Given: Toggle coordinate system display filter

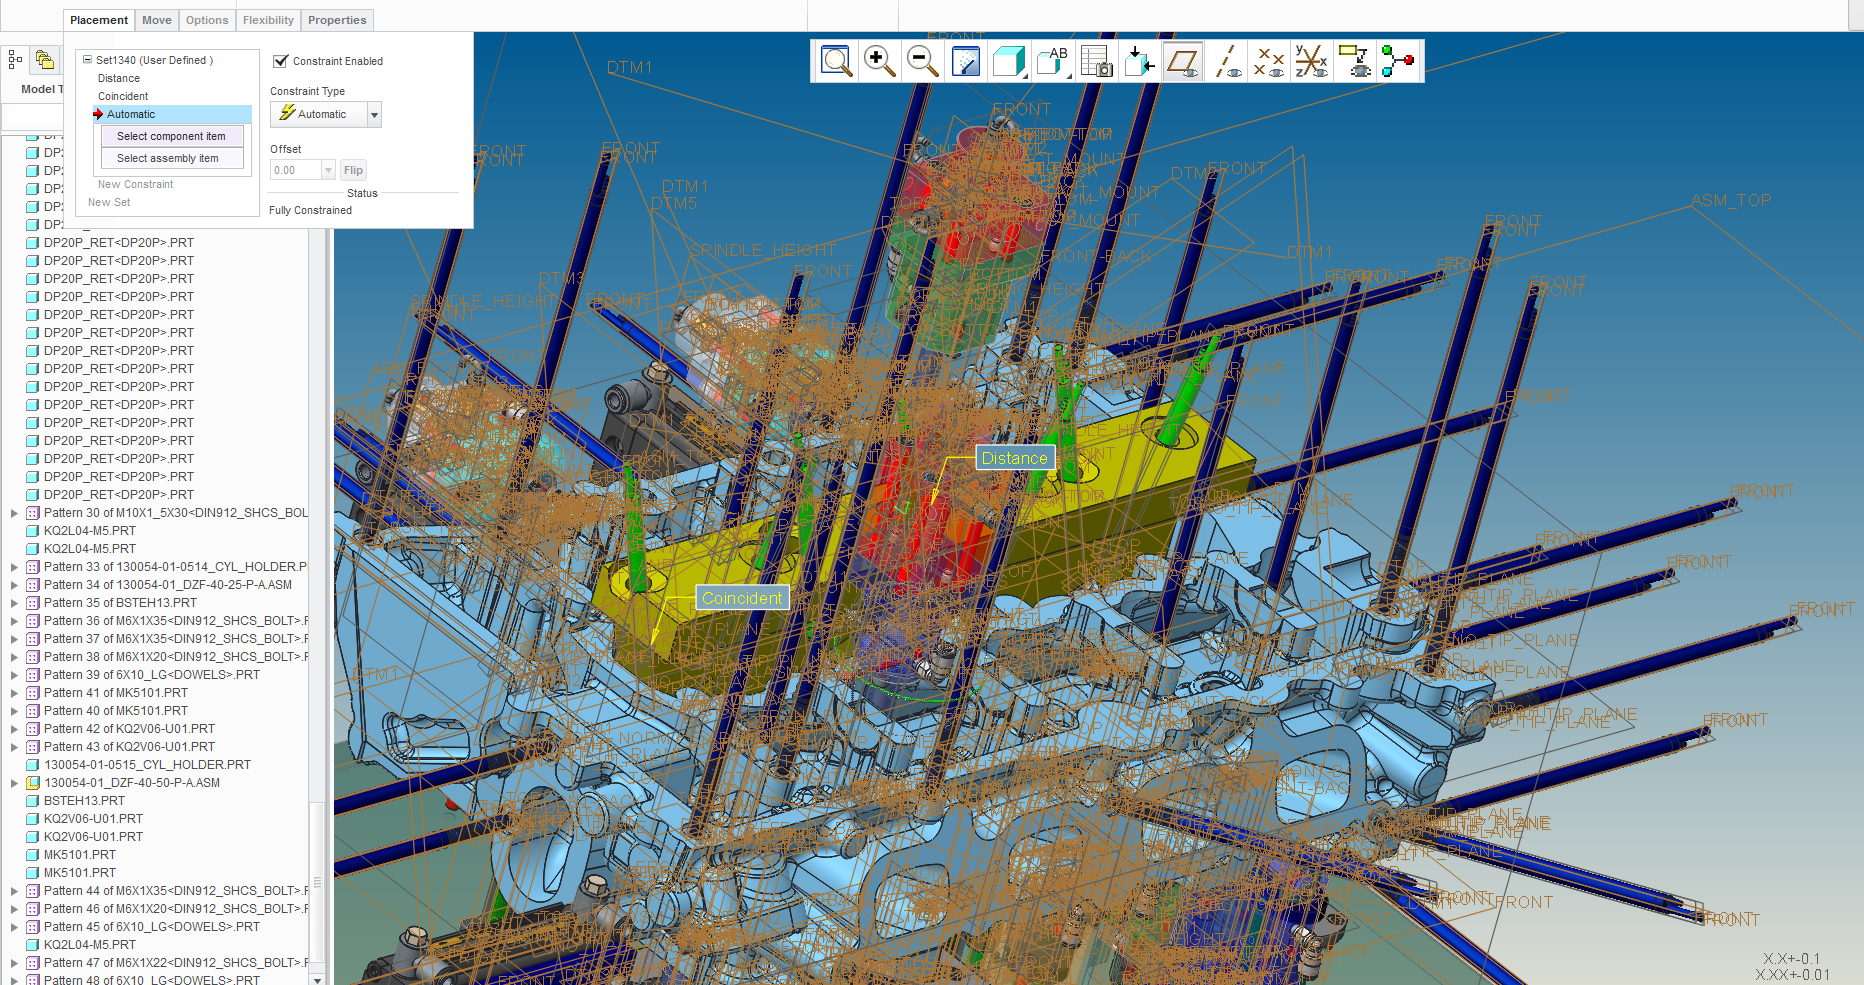Looking at the screenshot, I should click(x=1311, y=61).
